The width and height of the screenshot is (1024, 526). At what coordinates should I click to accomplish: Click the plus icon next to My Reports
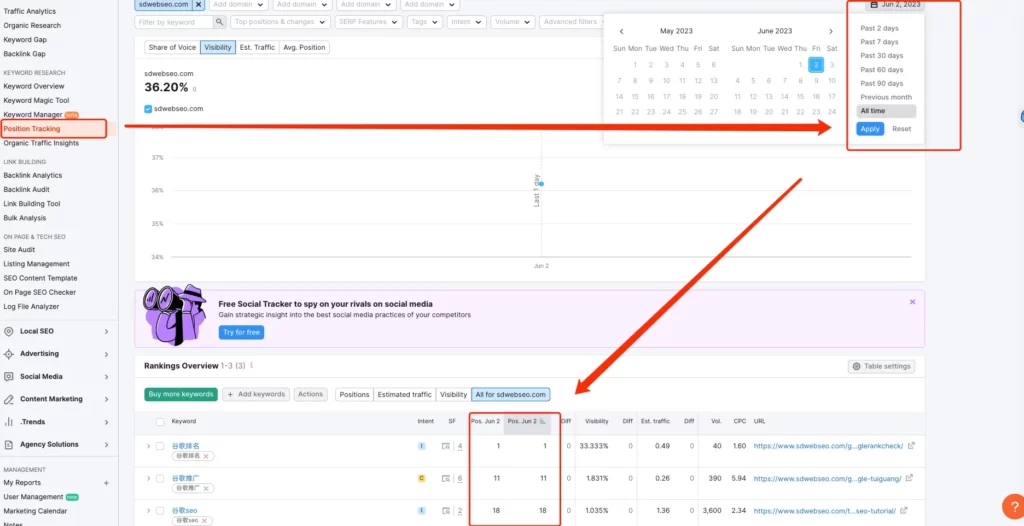coord(106,483)
